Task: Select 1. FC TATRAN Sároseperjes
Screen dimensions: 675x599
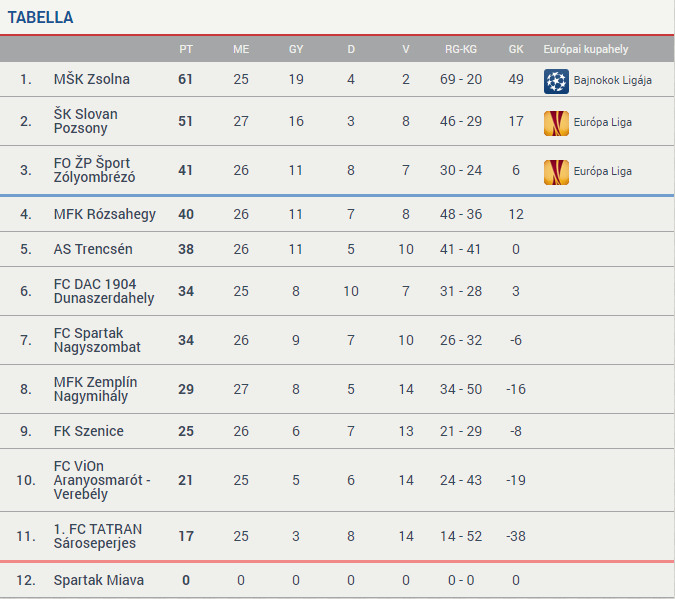Action: pyautogui.click(x=98, y=536)
